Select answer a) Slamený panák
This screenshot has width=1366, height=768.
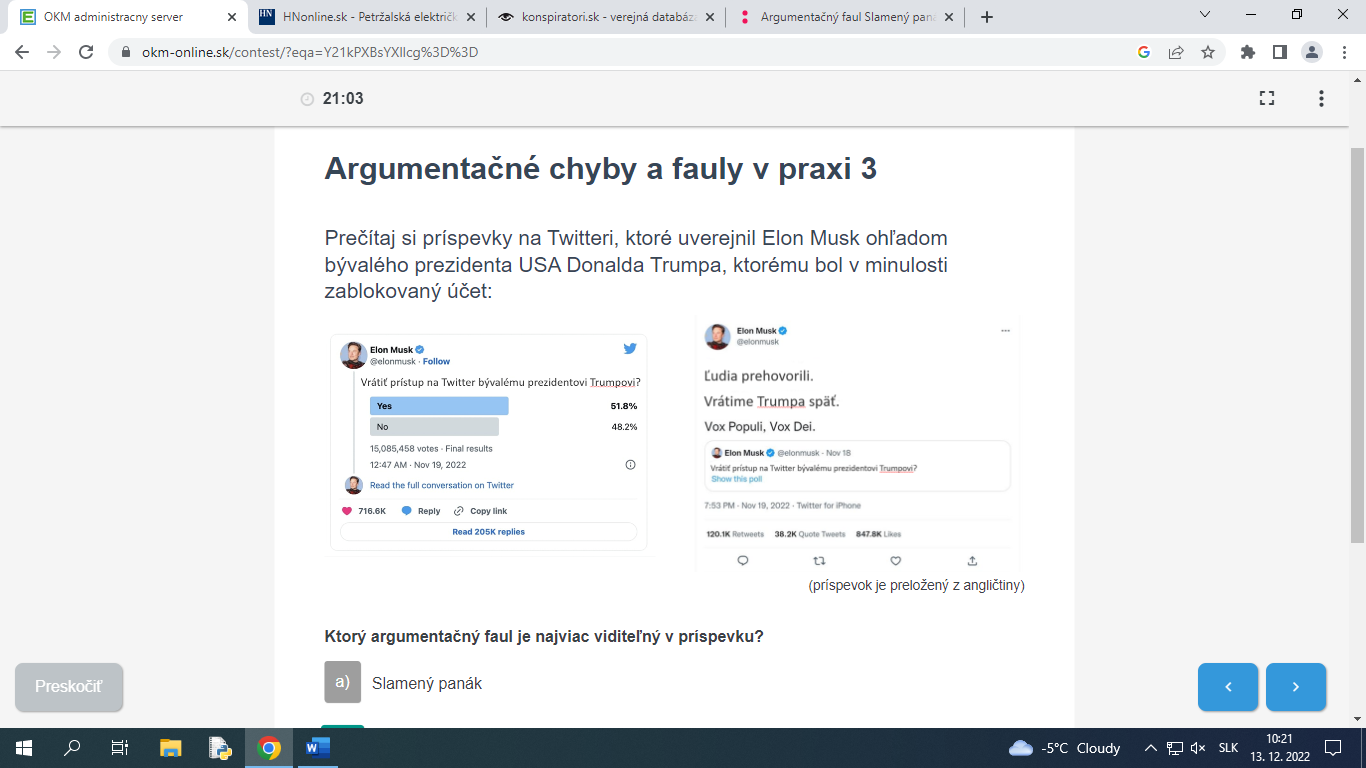tap(404, 683)
